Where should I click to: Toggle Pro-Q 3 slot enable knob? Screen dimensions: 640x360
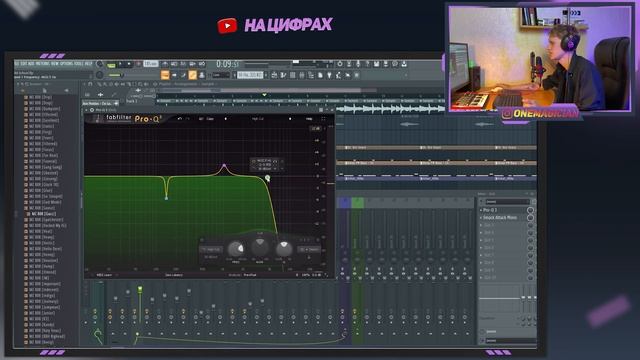click(x=530, y=210)
